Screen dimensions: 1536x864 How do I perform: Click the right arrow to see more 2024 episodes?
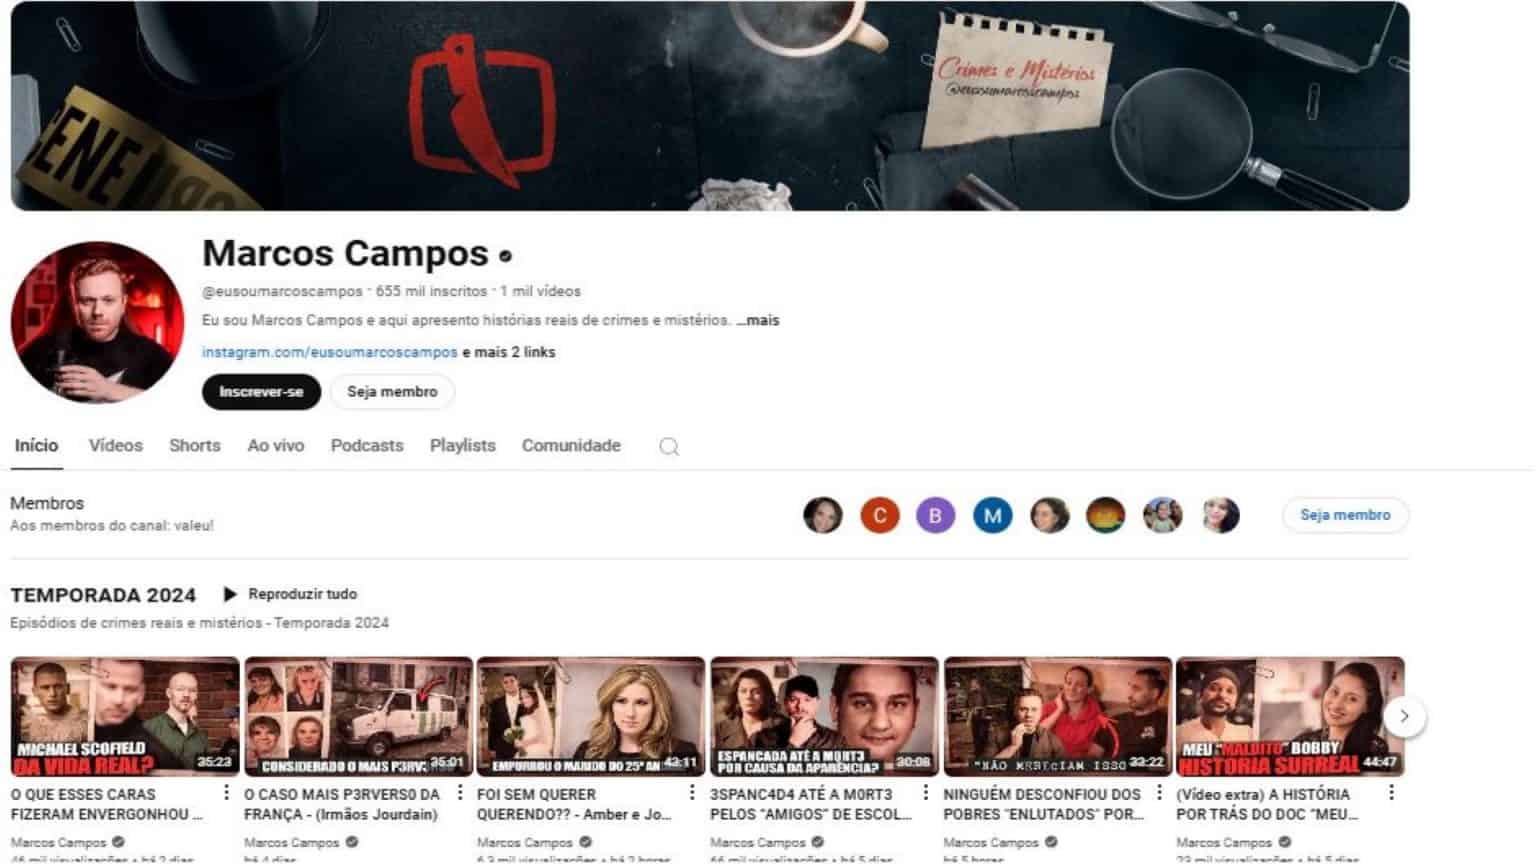pos(1404,716)
